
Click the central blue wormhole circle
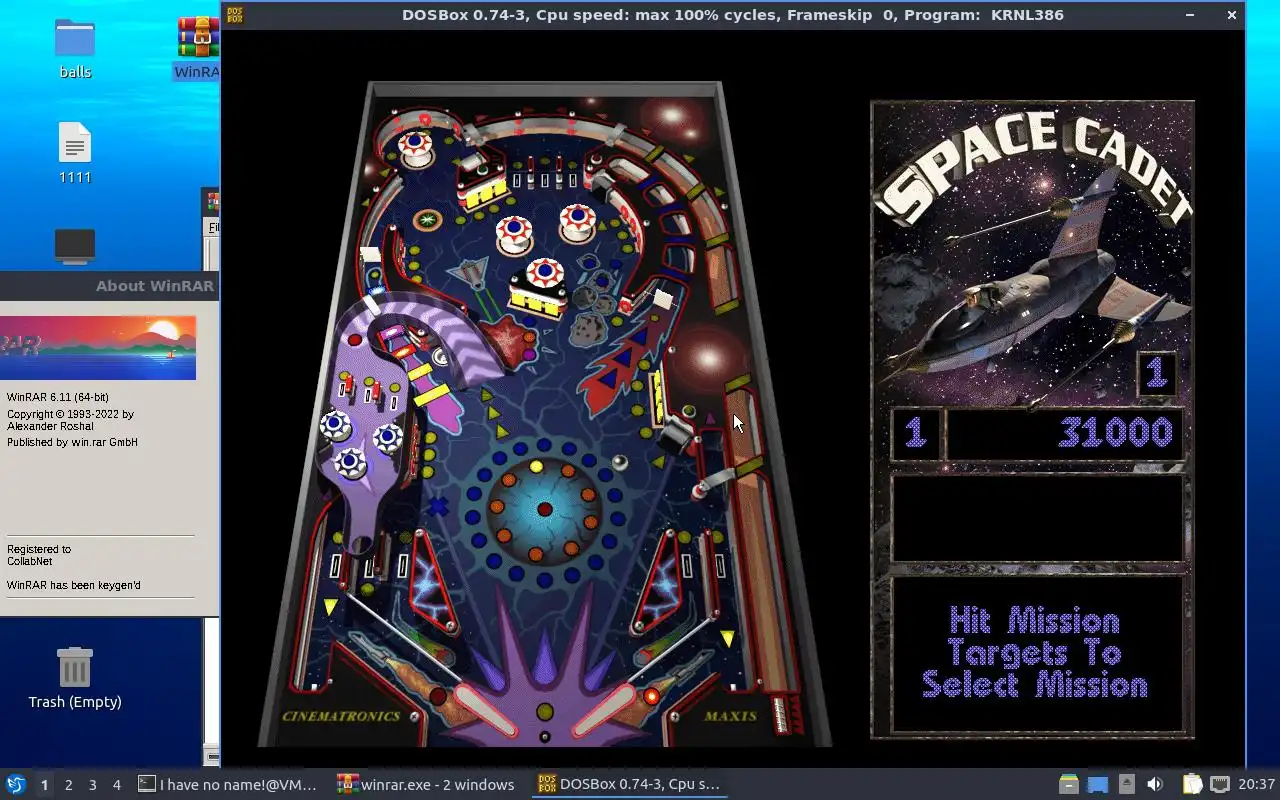tap(544, 510)
